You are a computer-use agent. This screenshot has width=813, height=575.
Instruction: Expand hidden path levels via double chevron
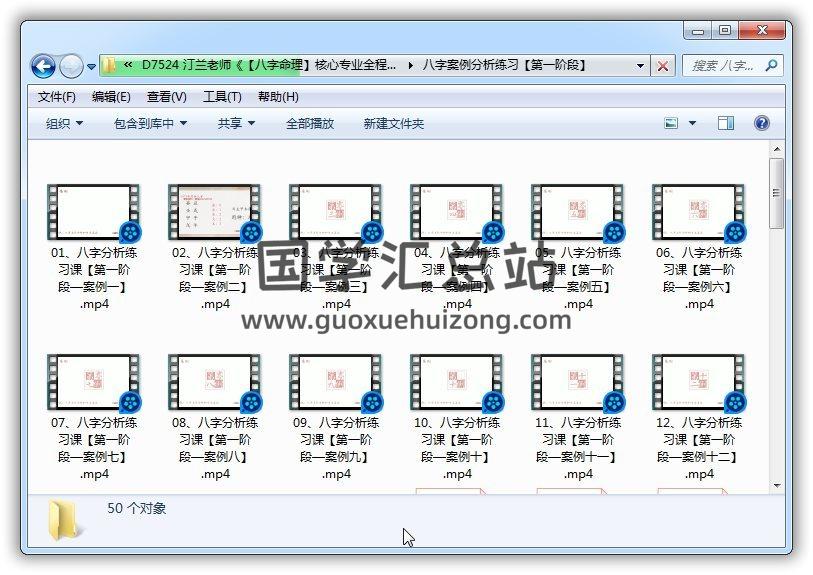pyautogui.click(x=128, y=65)
